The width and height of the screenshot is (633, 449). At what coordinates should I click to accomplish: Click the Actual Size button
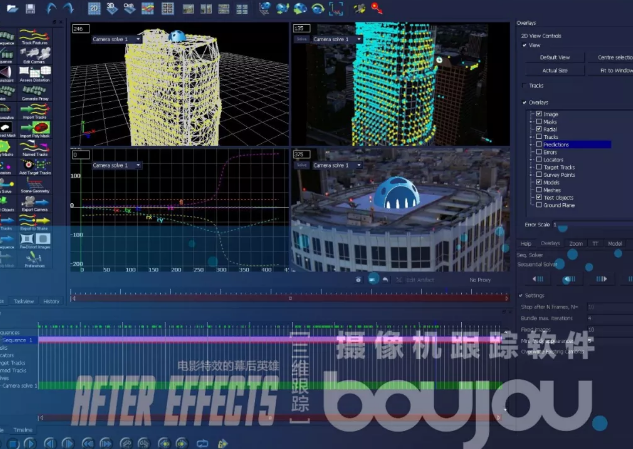click(x=555, y=70)
